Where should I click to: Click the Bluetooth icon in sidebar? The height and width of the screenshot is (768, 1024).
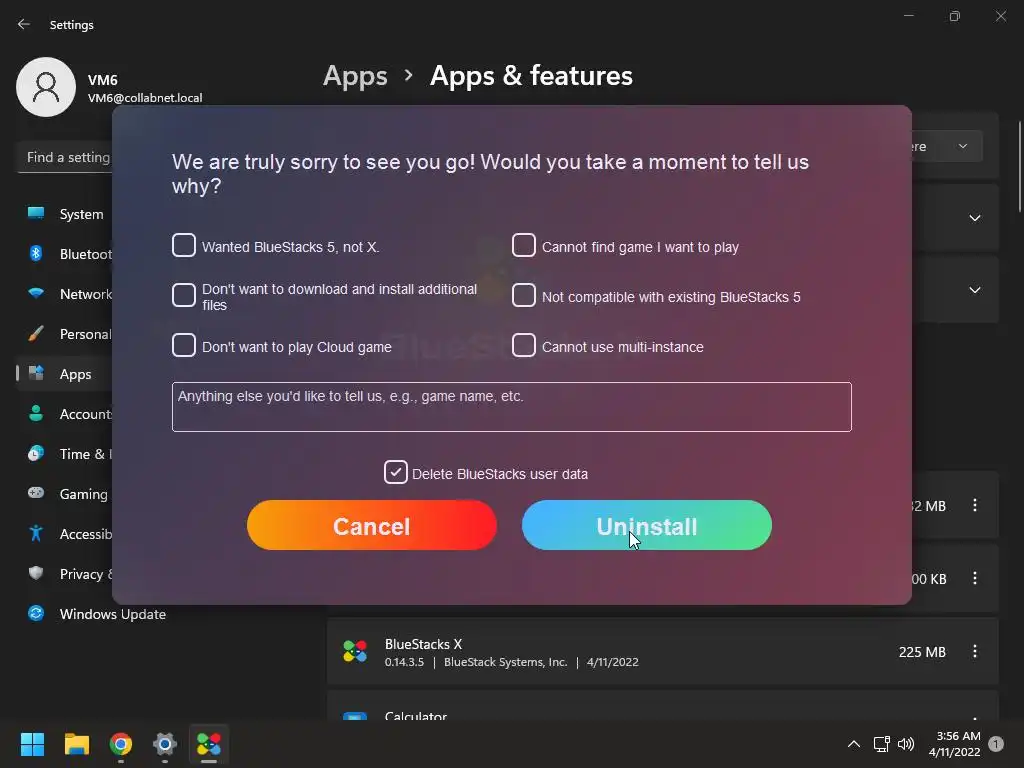point(36,253)
